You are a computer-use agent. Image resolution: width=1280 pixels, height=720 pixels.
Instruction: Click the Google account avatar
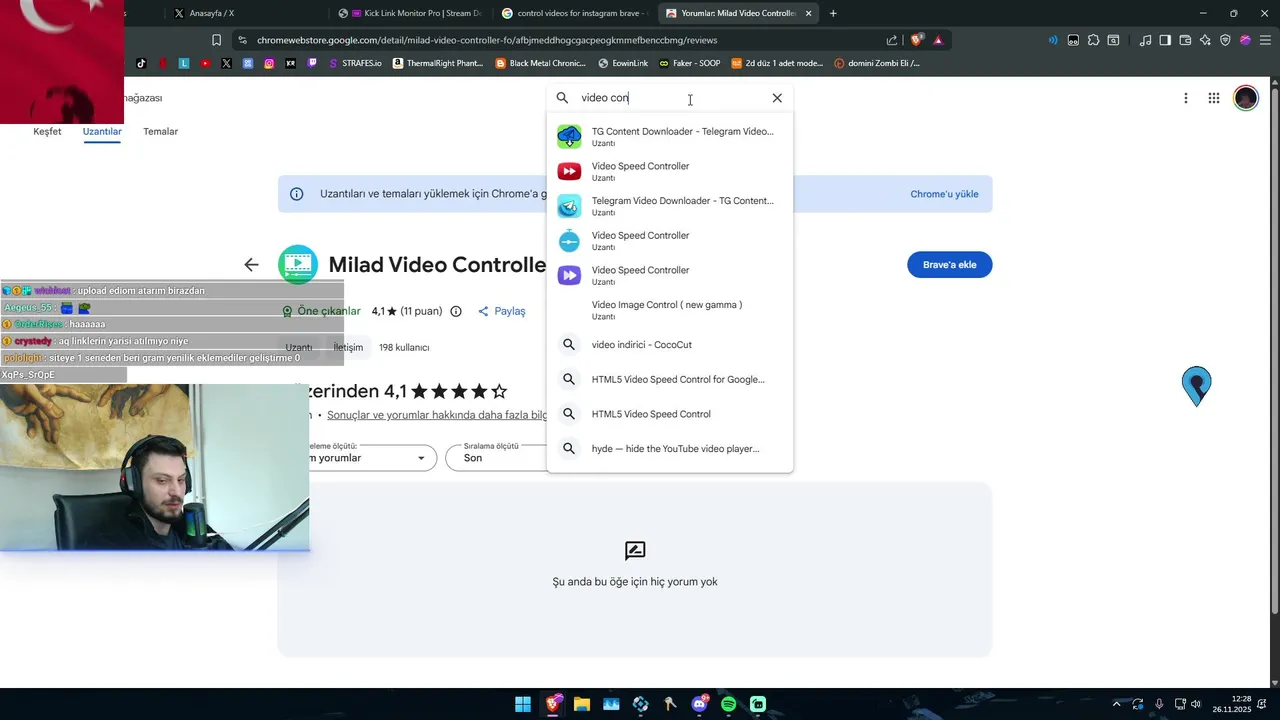pos(1246,98)
